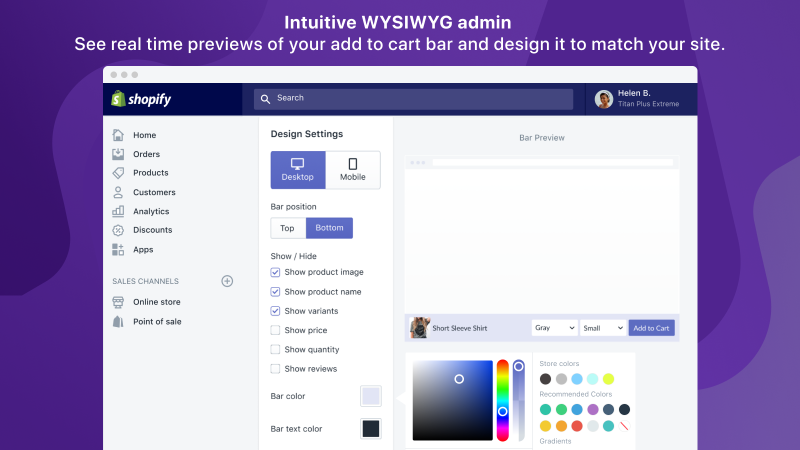Pick the pale cyan store color

592,379
